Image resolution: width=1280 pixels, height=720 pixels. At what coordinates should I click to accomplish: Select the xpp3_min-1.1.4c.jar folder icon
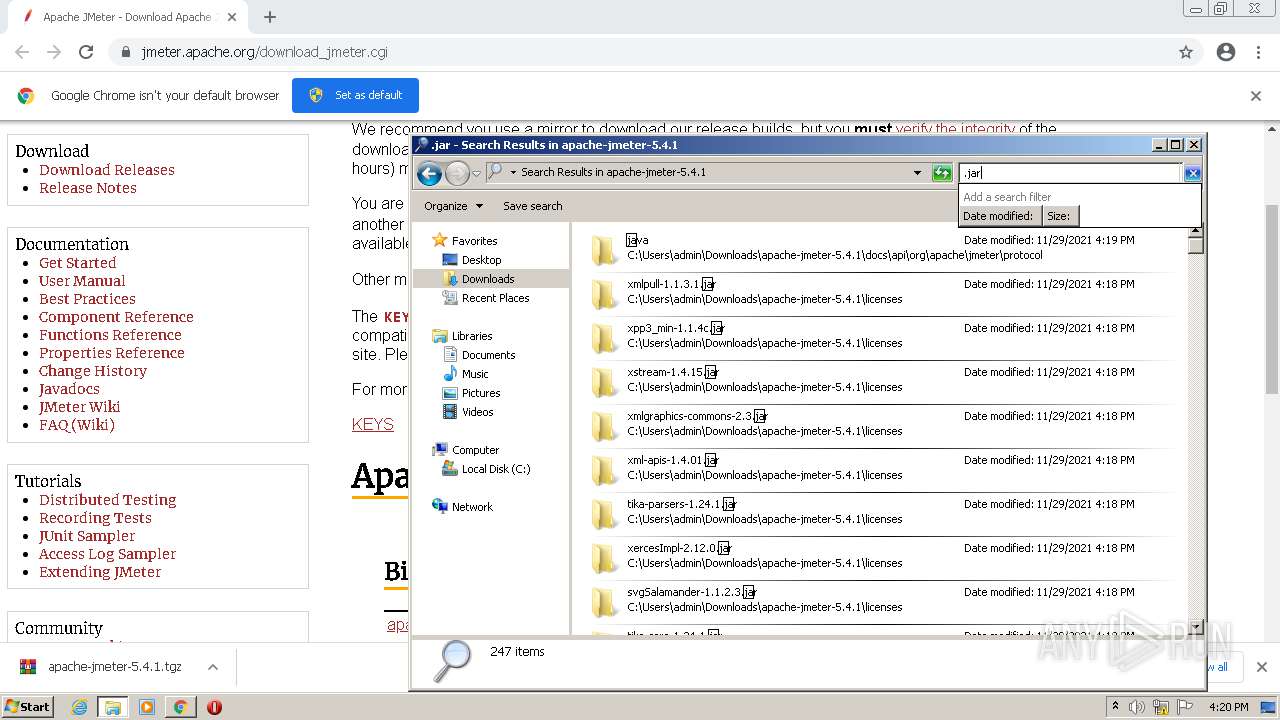605,338
